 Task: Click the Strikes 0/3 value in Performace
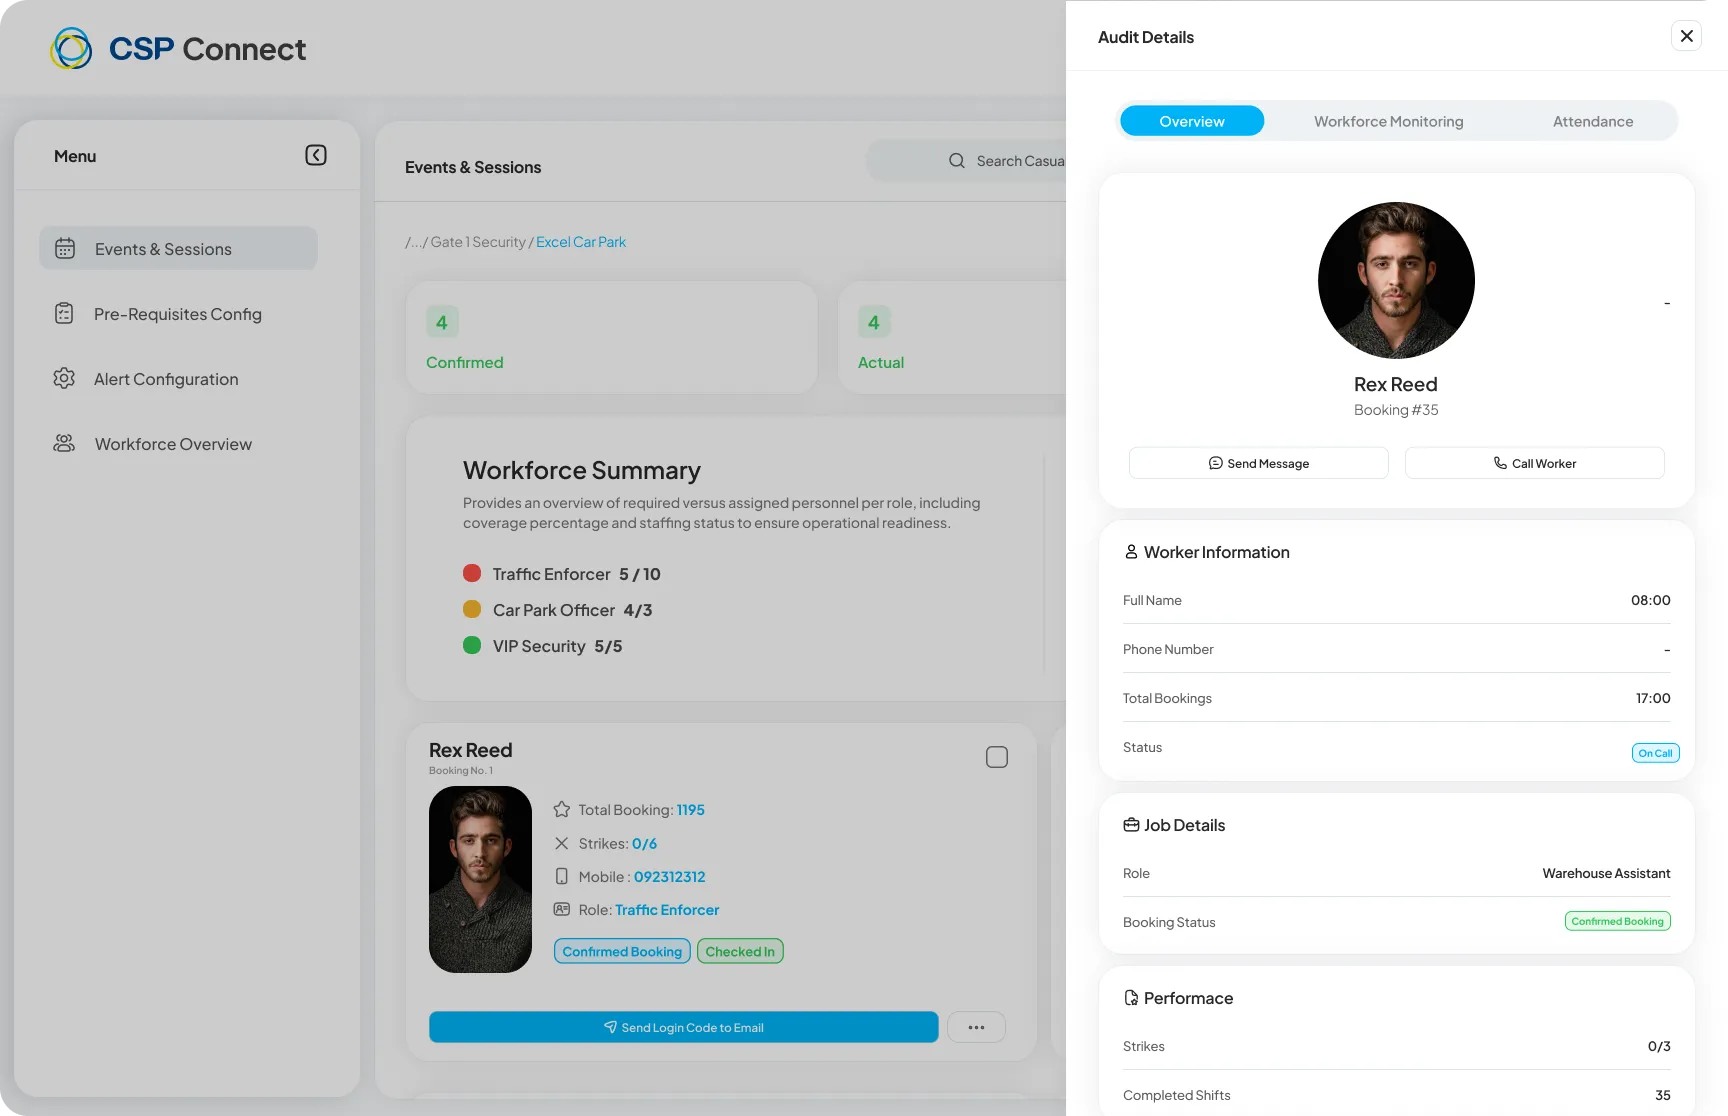(x=1659, y=1046)
